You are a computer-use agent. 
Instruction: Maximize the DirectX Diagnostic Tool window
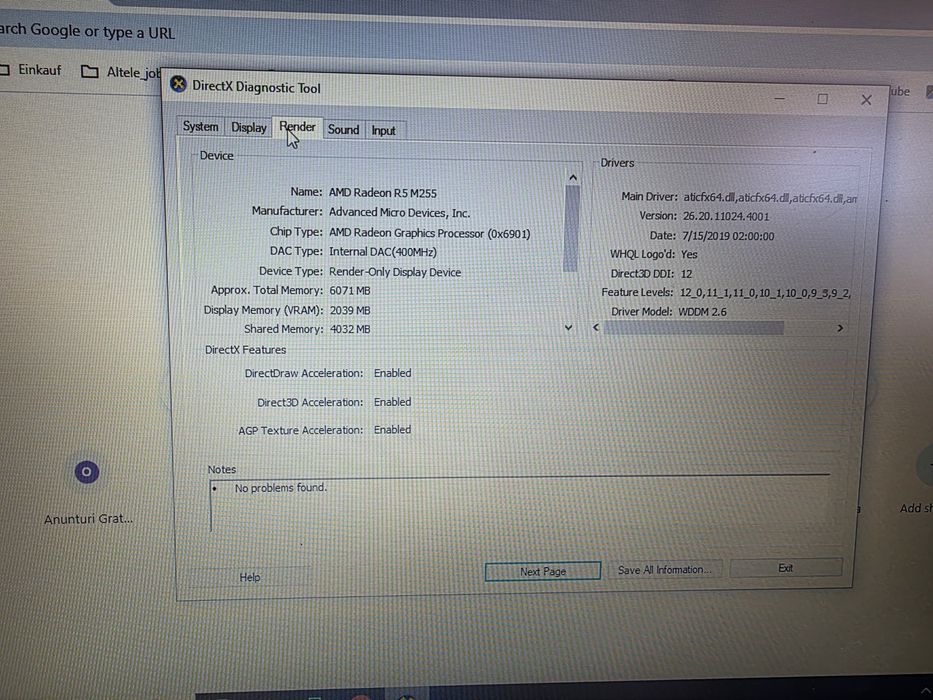822,99
